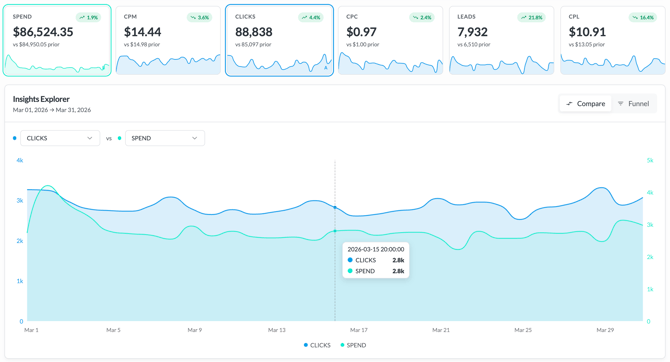
Task: Click 'vs $84,950.05 prior' text
Action: coord(36,44)
